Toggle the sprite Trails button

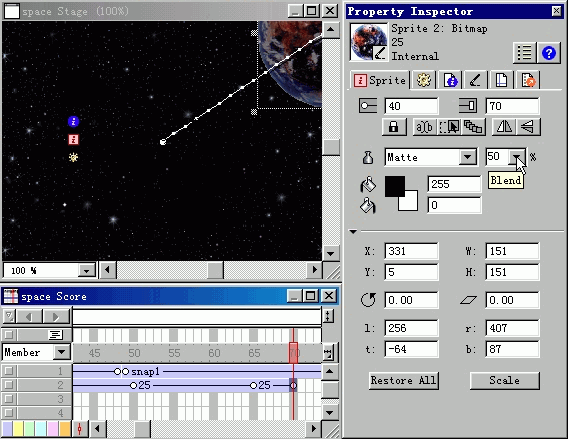(x=473, y=126)
